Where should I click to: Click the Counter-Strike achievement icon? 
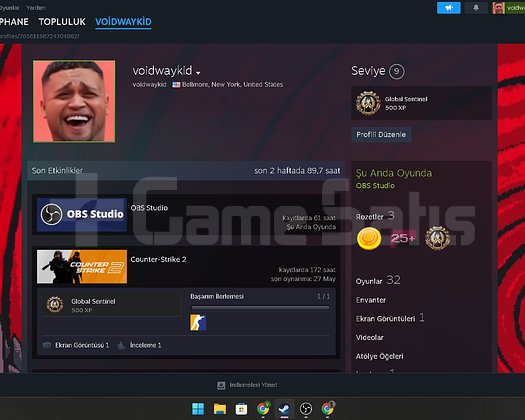(198, 322)
